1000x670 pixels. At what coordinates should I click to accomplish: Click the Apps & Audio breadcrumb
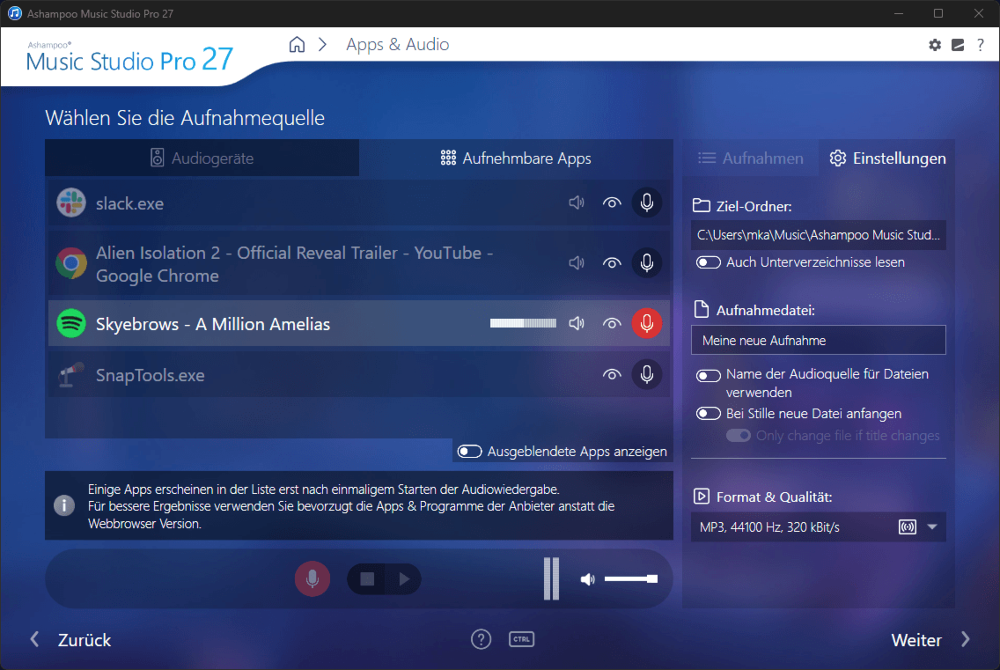(397, 45)
